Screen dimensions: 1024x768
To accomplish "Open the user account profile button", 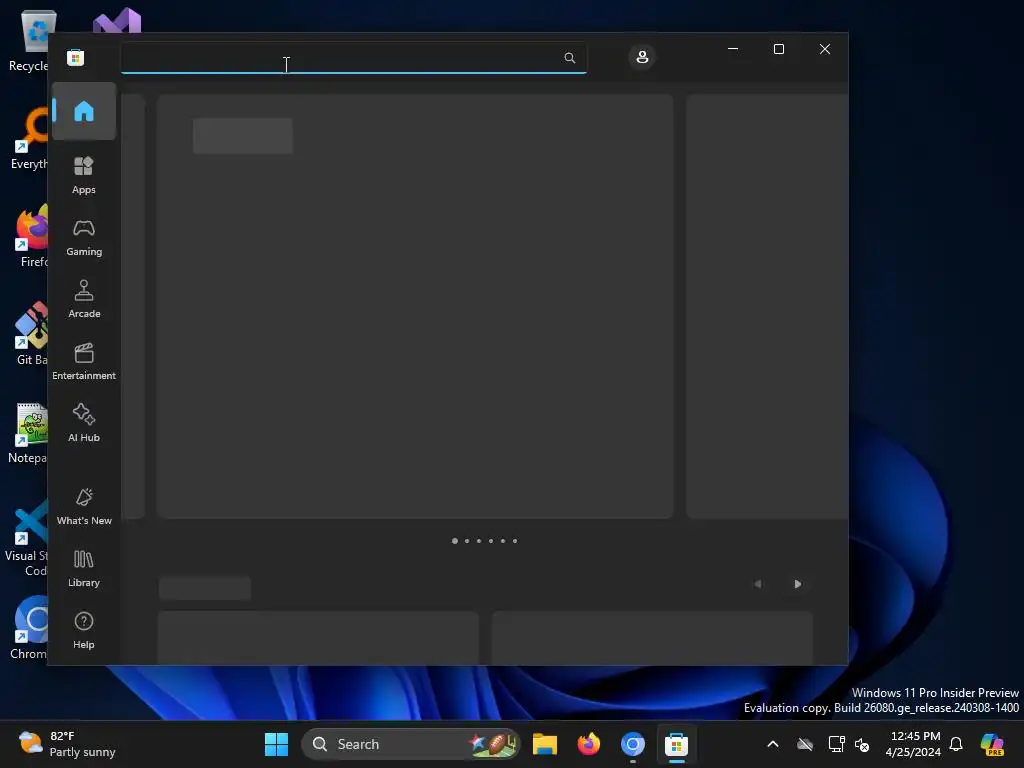I will coord(642,57).
